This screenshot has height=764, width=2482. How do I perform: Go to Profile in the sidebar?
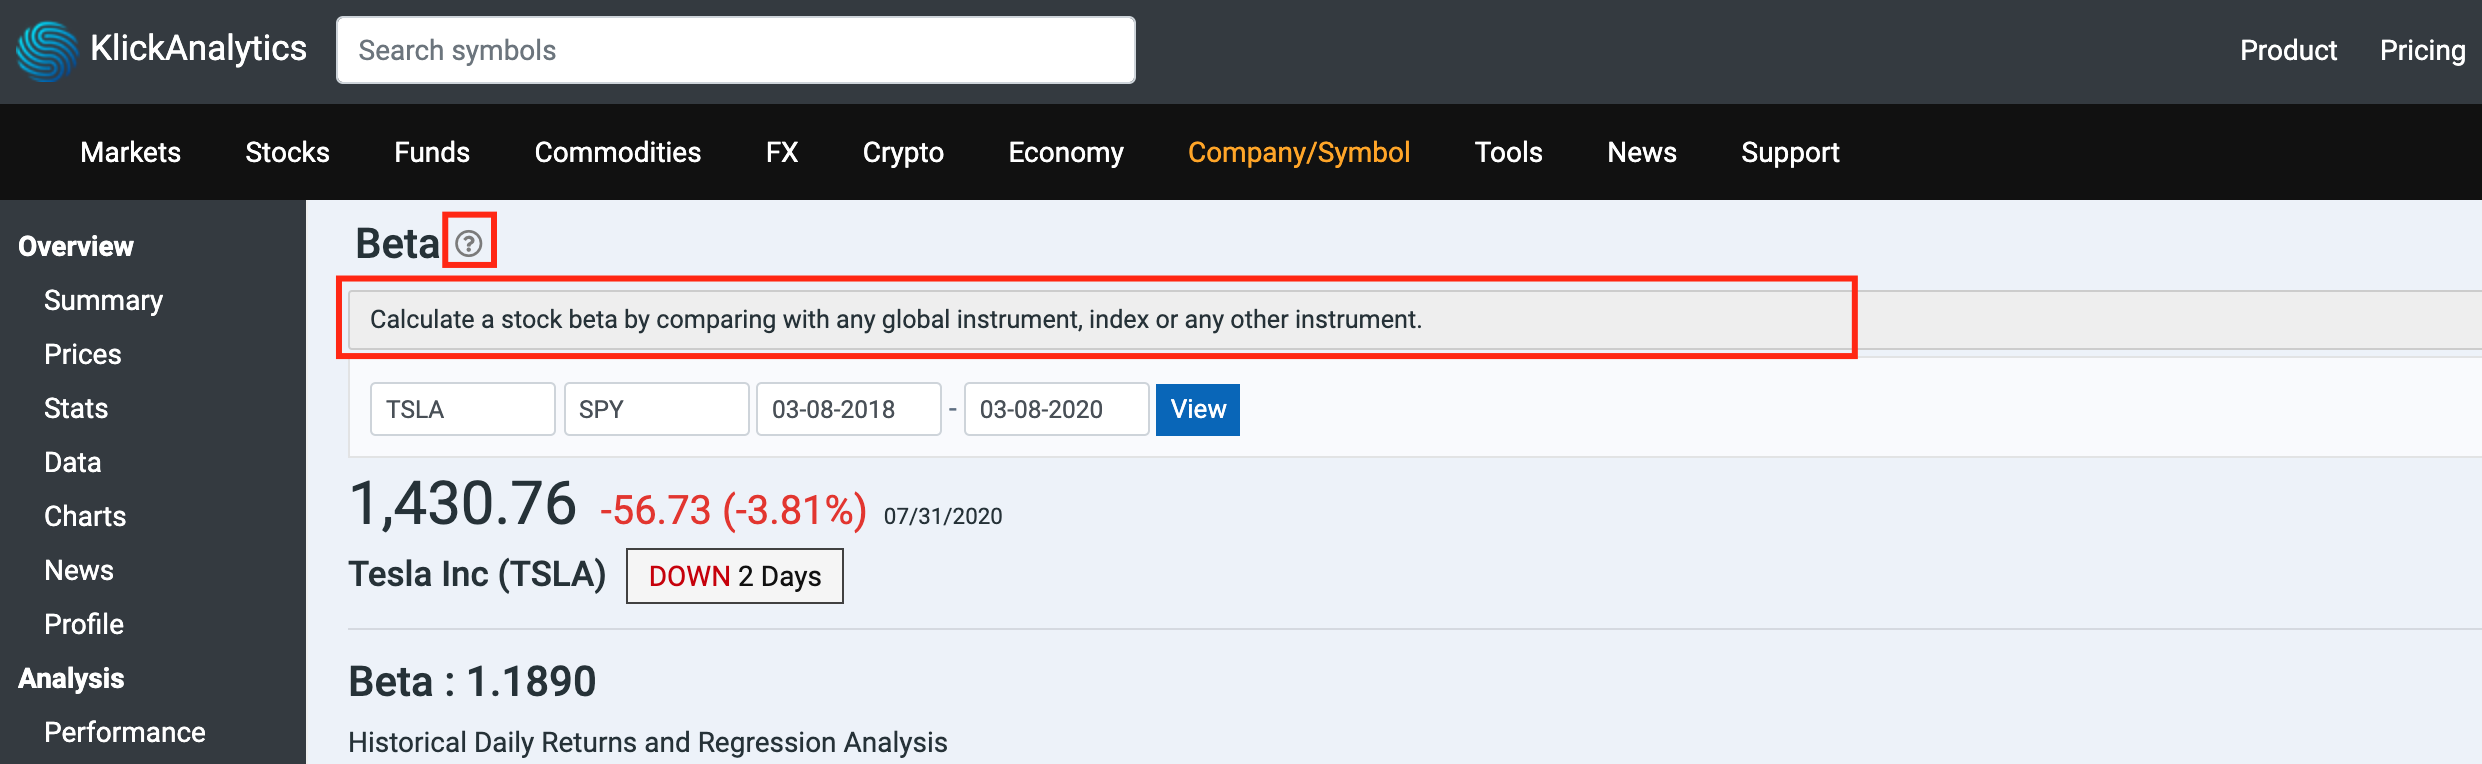(x=84, y=624)
